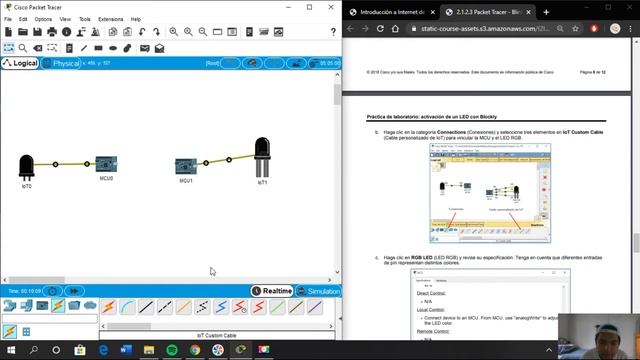Activate the Delete tool
The image size is (640, 360).
click(x=38, y=48)
